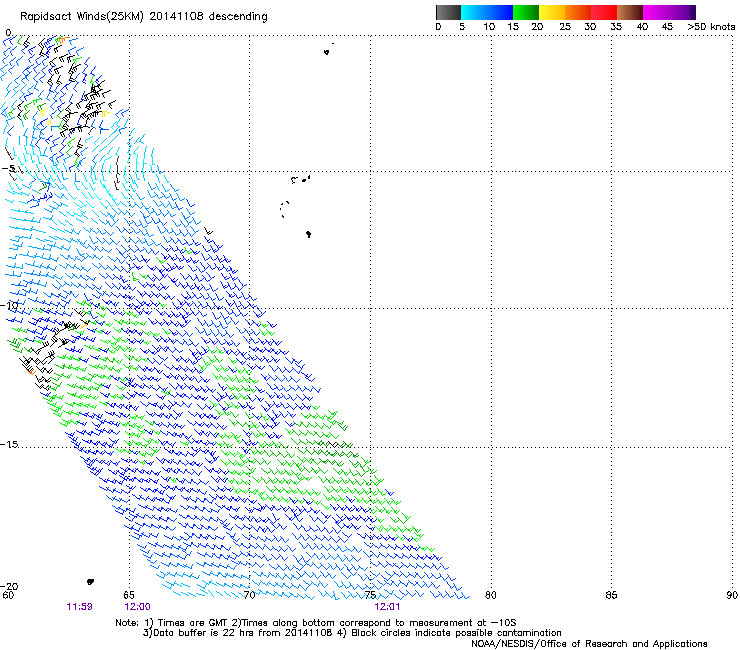Image resolution: width=740 pixels, height=650 pixels.
Task: Click the note line 'Times are GMT'
Action: (x=194, y=623)
